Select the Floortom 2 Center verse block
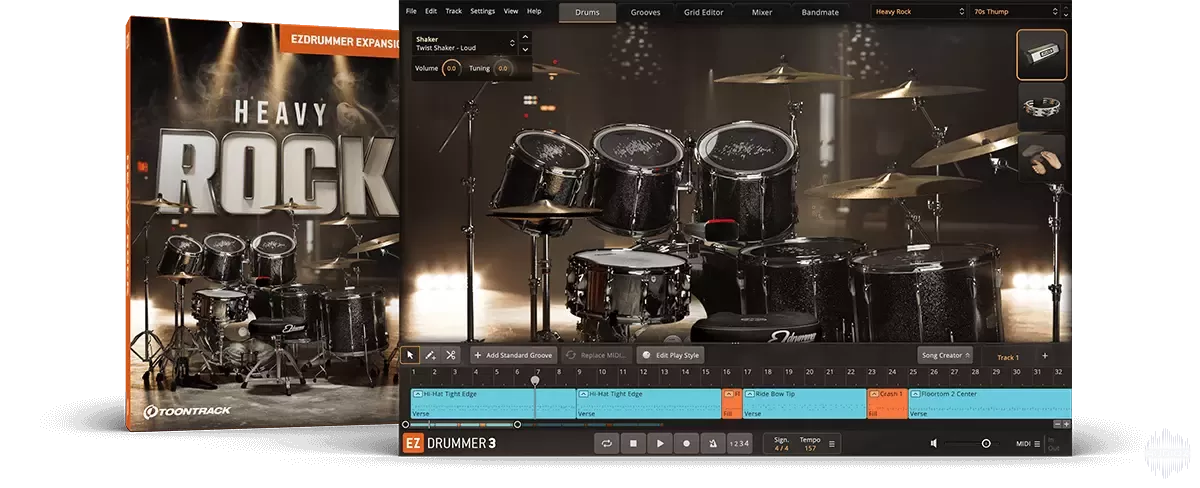Image resolution: width=1200 pixels, height=488 pixels. 989,403
